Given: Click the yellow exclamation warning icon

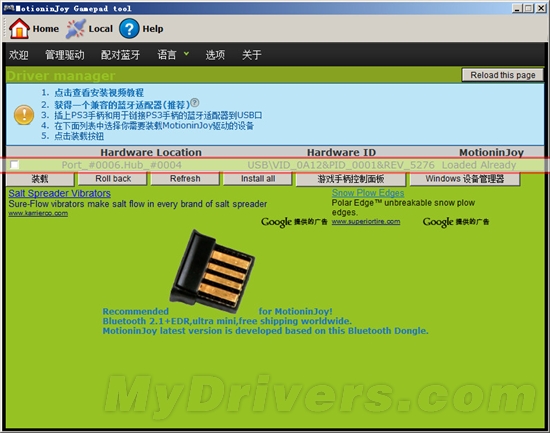Looking at the screenshot, I should click(24, 115).
